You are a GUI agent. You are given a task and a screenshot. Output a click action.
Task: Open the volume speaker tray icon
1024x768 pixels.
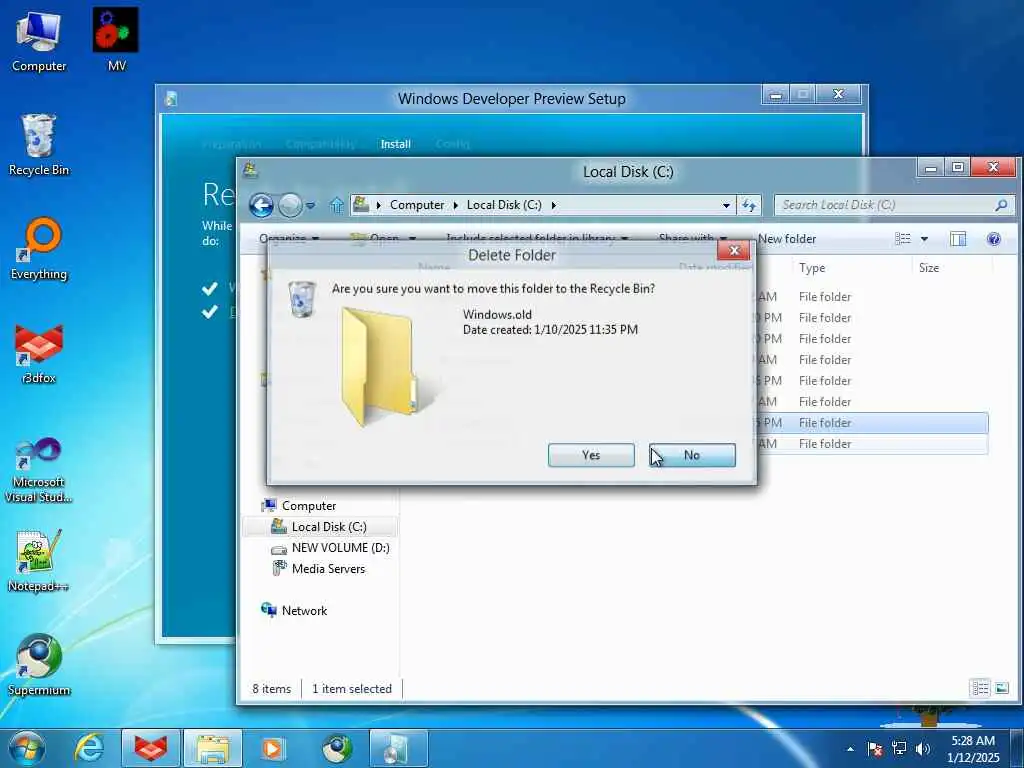(x=923, y=749)
